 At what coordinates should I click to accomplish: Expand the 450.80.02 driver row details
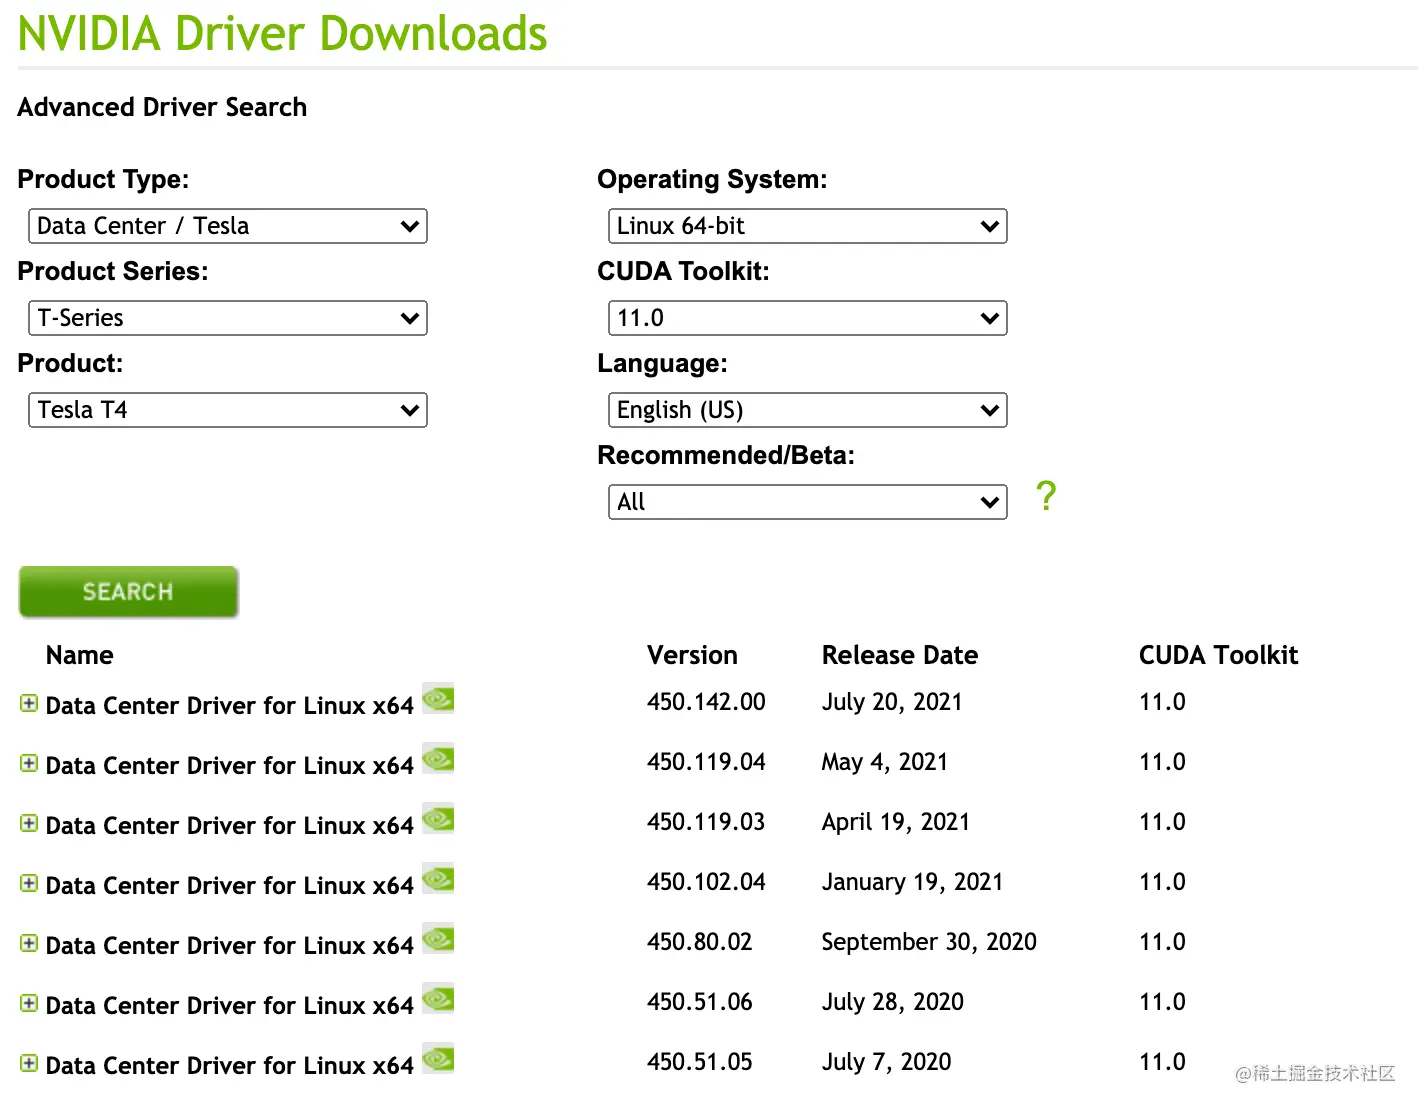pos(29,944)
